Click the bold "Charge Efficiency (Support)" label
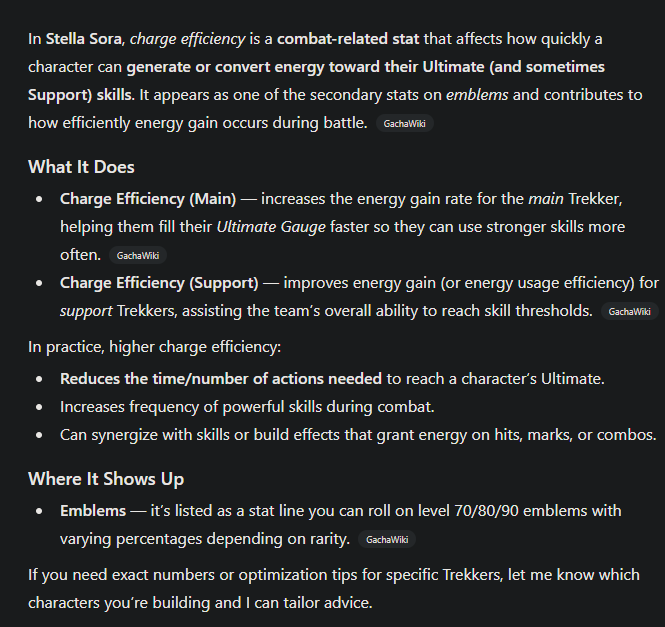This screenshot has width=665, height=627. [x=159, y=283]
